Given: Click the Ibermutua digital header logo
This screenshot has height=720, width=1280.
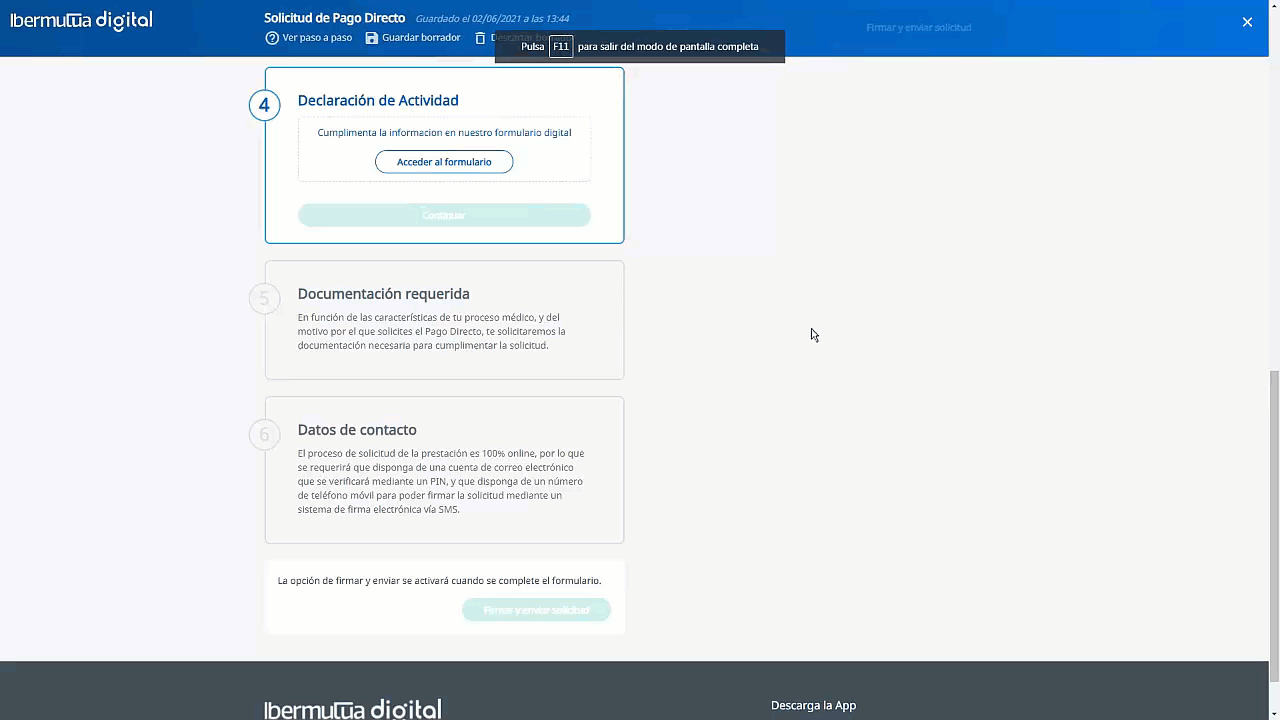Looking at the screenshot, I should coord(81,21).
